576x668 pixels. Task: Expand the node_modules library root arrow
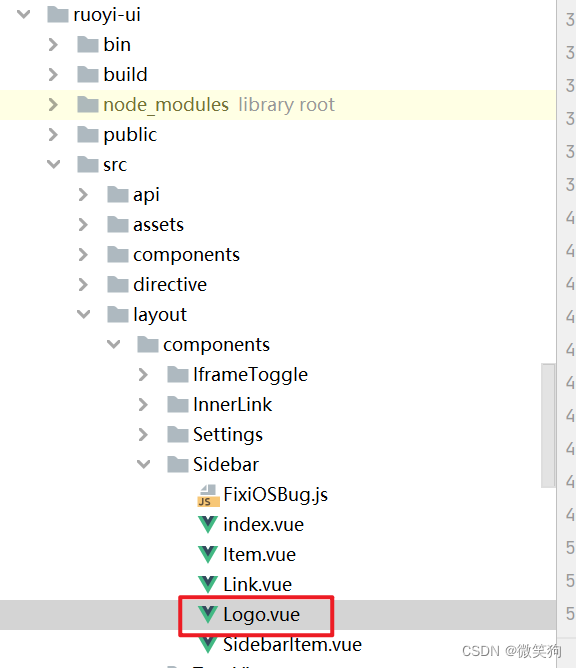coord(53,104)
